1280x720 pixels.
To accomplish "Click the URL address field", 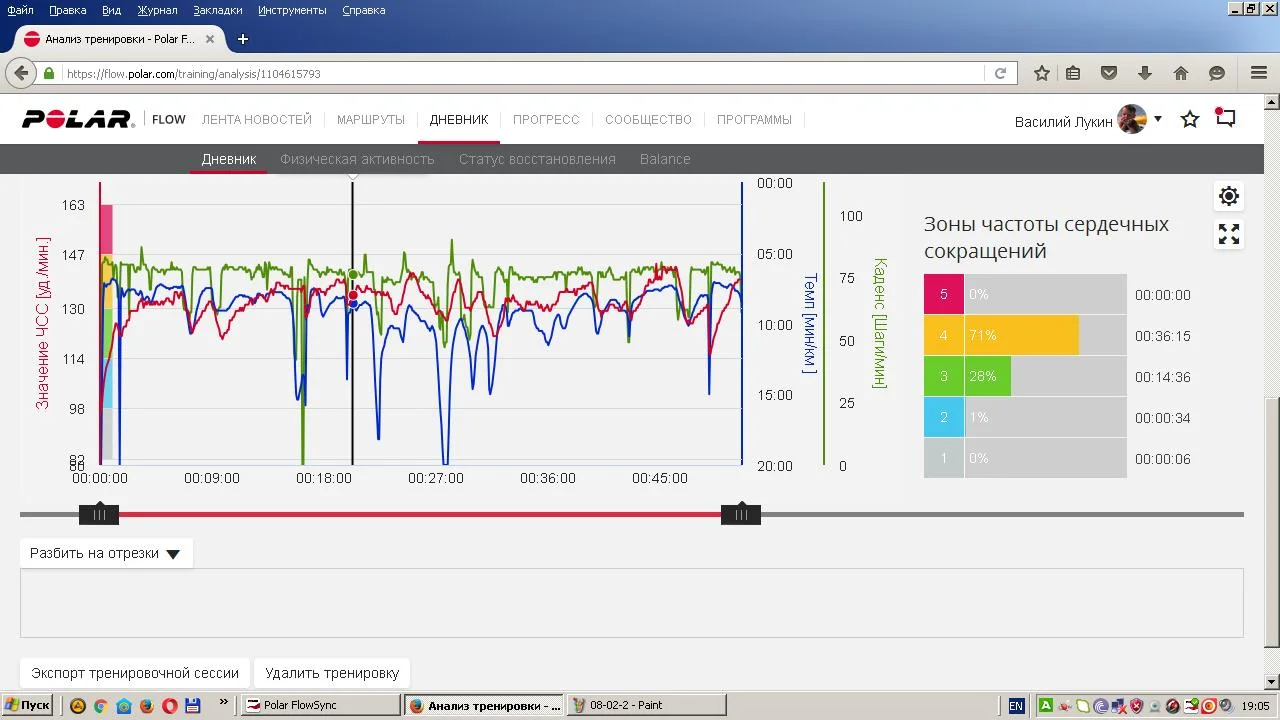I will click(x=520, y=74).
